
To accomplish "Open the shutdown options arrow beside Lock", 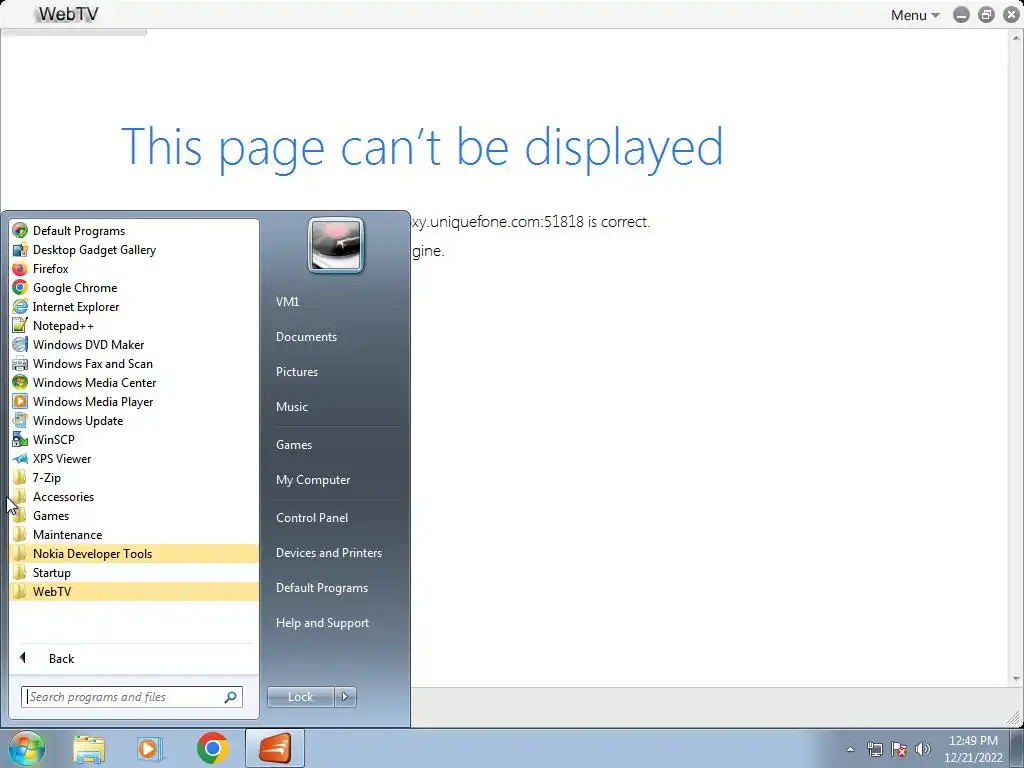I will (x=345, y=697).
